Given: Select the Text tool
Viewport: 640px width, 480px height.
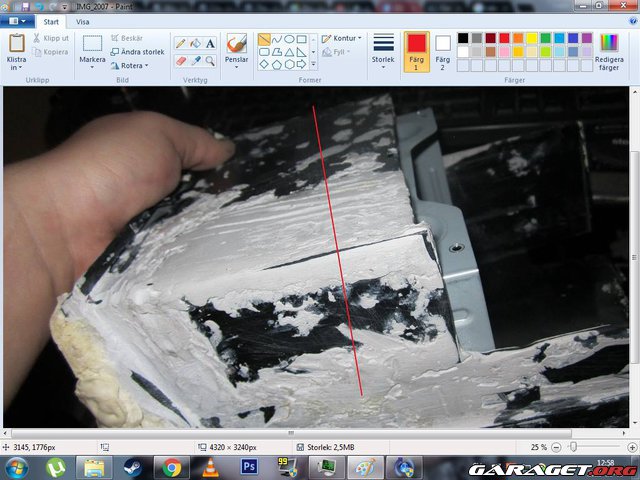Looking at the screenshot, I should pyautogui.click(x=210, y=43).
